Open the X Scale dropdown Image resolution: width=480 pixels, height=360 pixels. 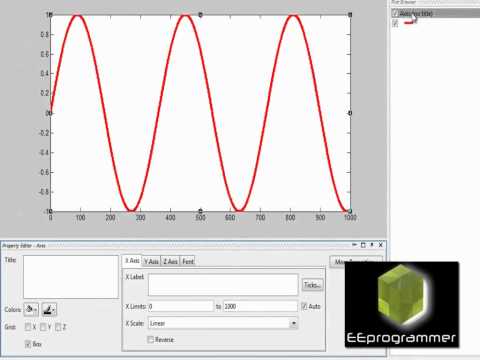[294, 323]
